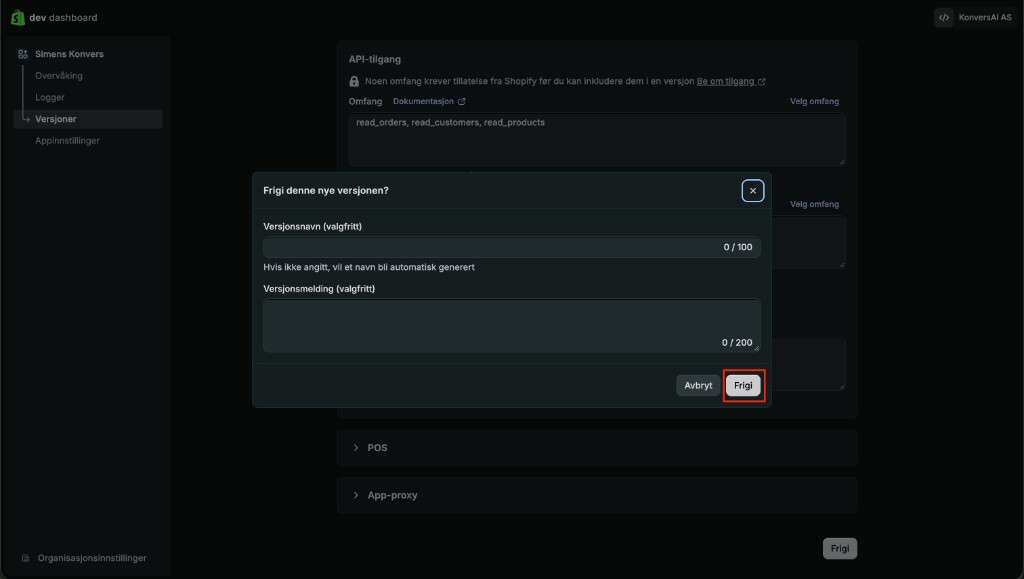Focus the Omfang scopes text area
Screen dimensions: 1024x579
pos(597,139)
